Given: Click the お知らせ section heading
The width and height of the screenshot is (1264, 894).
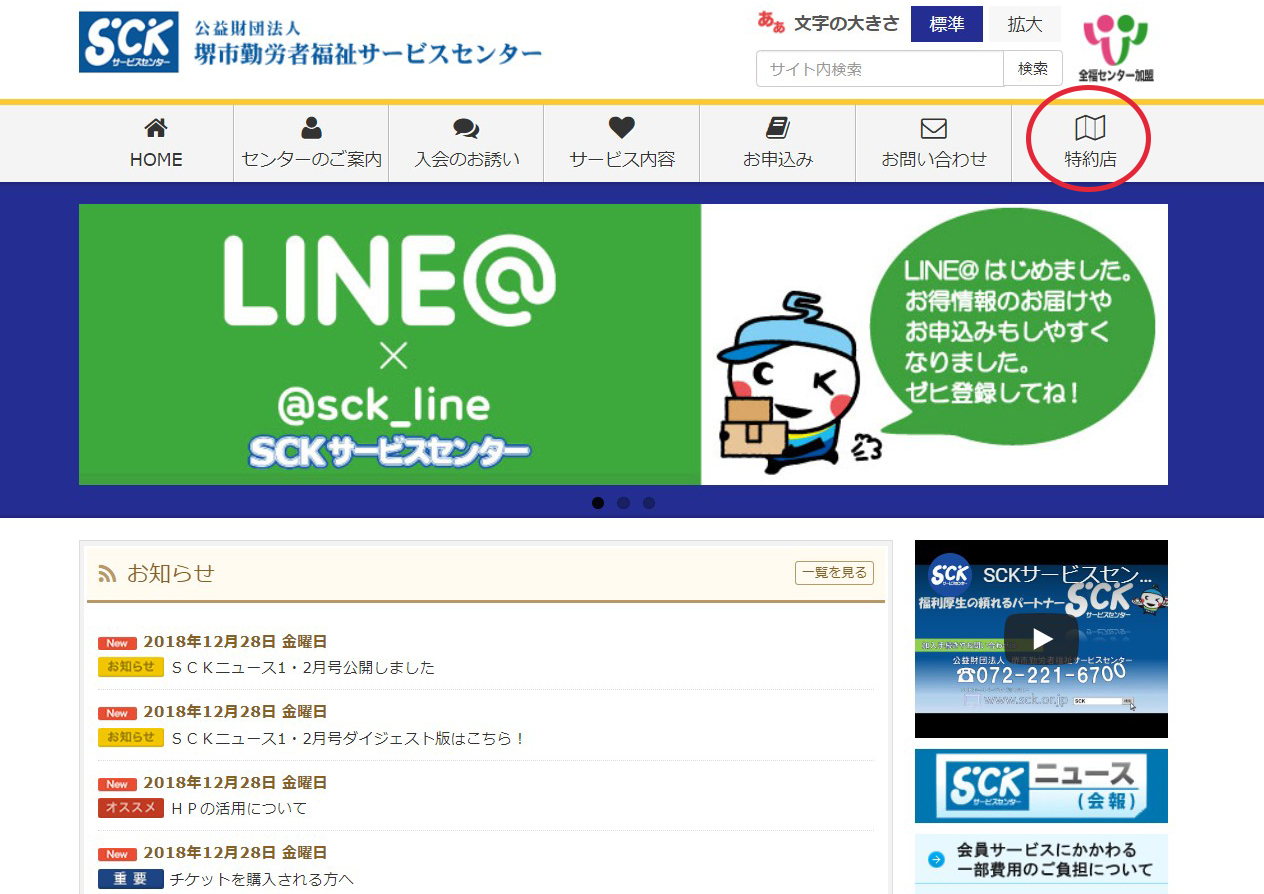Looking at the screenshot, I should click(171, 573).
